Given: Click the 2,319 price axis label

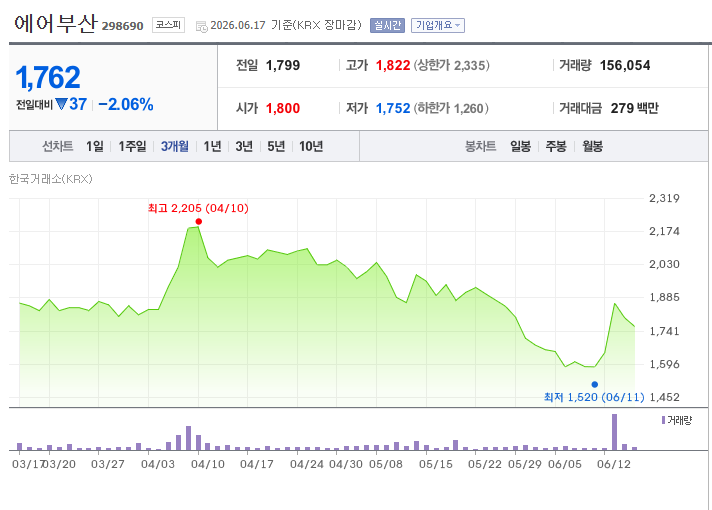Looking at the screenshot, I should [x=664, y=198].
